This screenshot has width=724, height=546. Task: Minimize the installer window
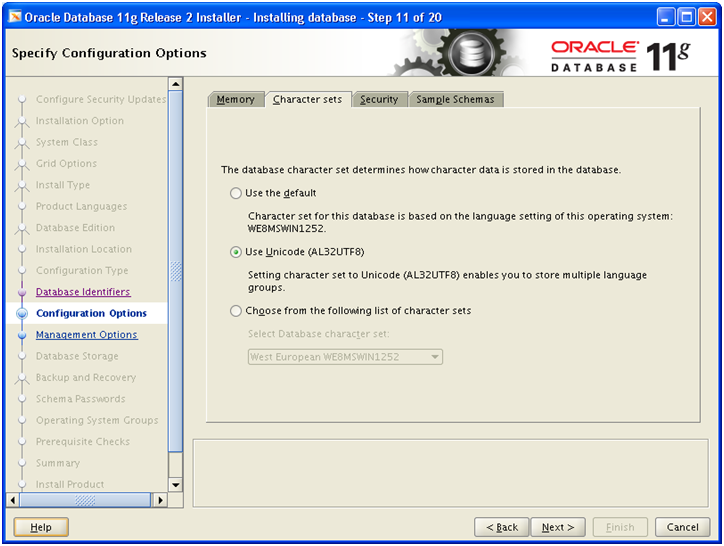click(x=665, y=18)
